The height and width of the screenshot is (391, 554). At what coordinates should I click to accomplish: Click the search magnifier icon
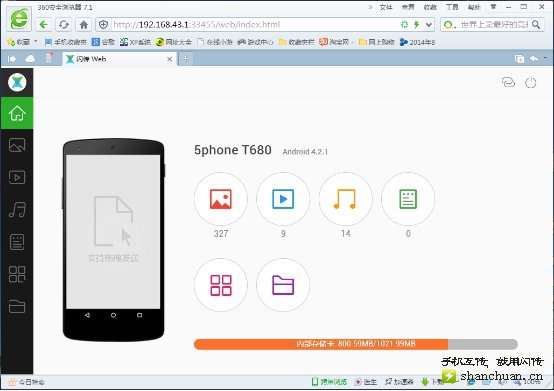click(536, 24)
